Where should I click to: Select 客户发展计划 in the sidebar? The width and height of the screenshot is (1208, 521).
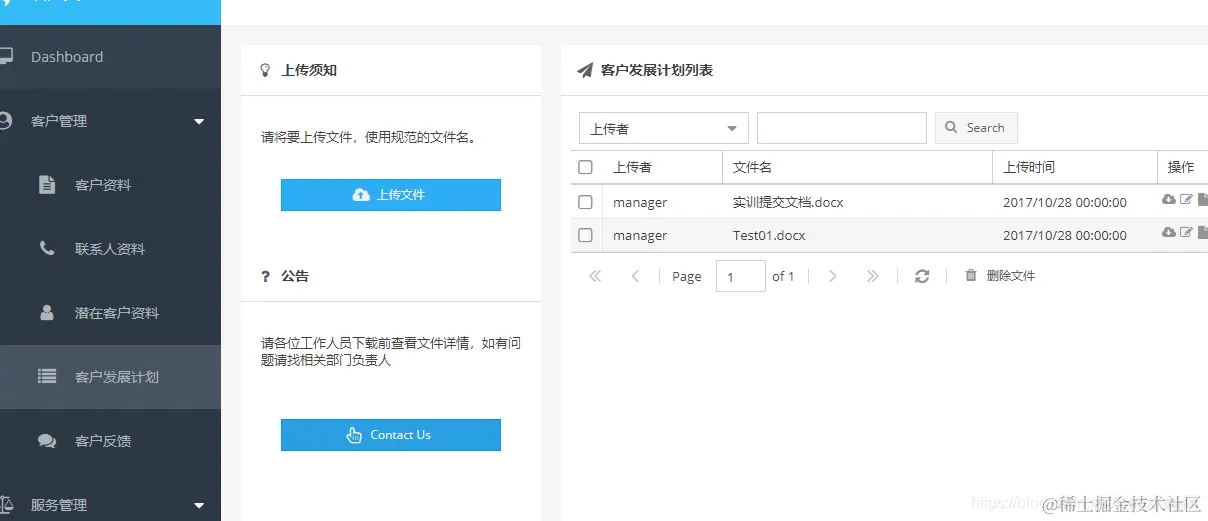tap(110, 377)
